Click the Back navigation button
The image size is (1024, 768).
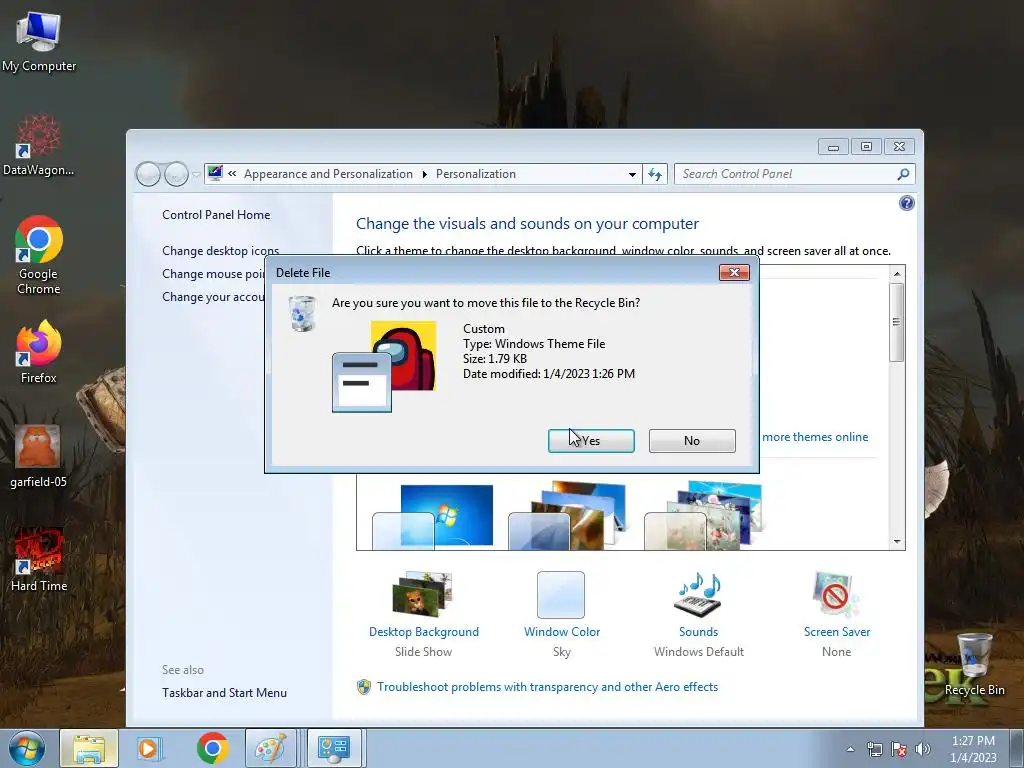[148, 174]
